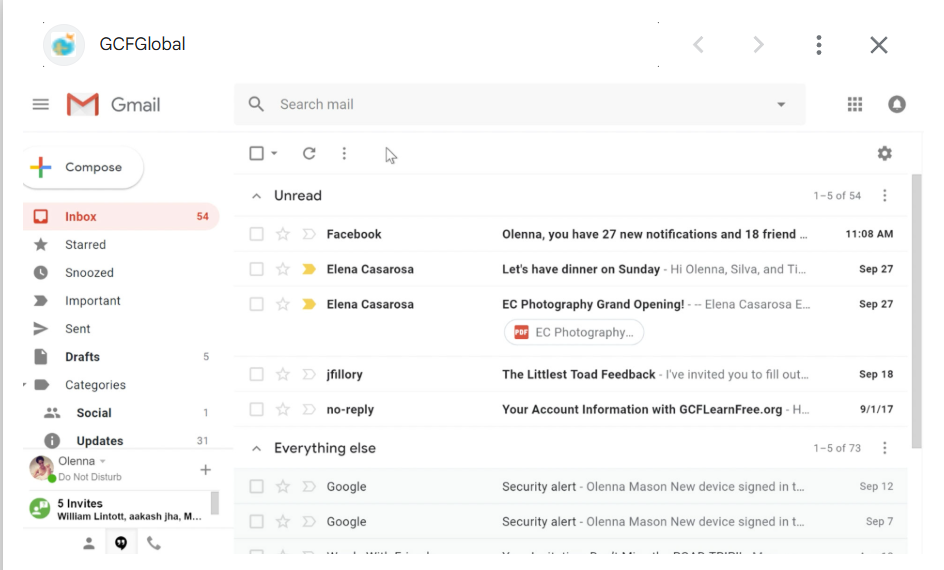Open the Starred folder

coord(121,244)
